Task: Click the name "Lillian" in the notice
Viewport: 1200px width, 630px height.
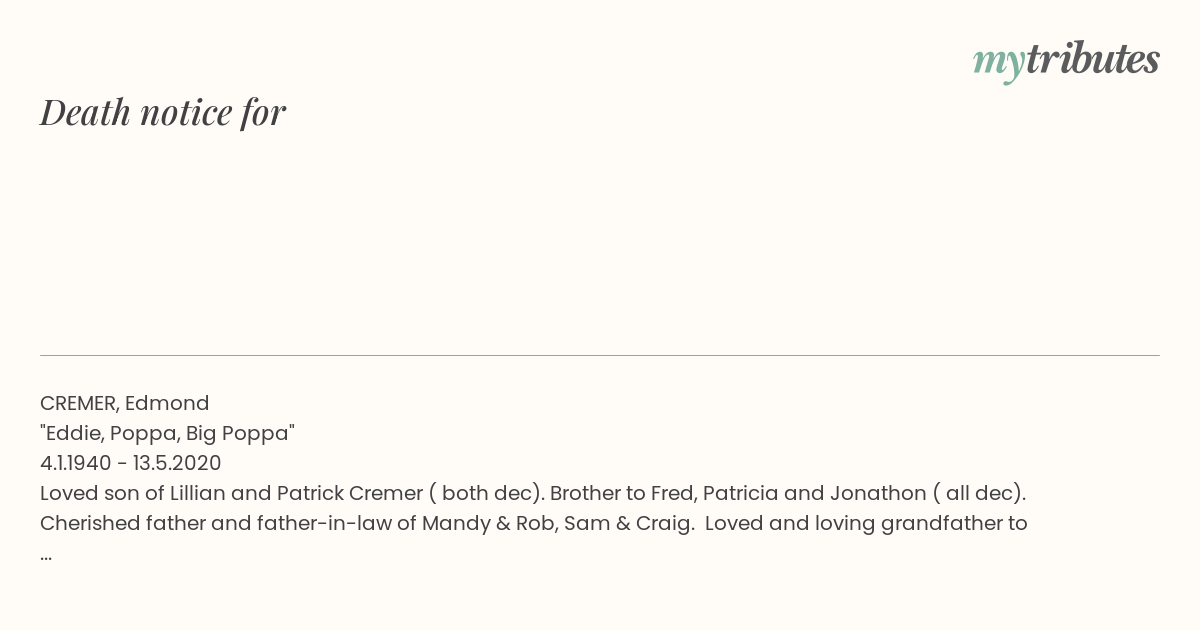Action: [198, 493]
